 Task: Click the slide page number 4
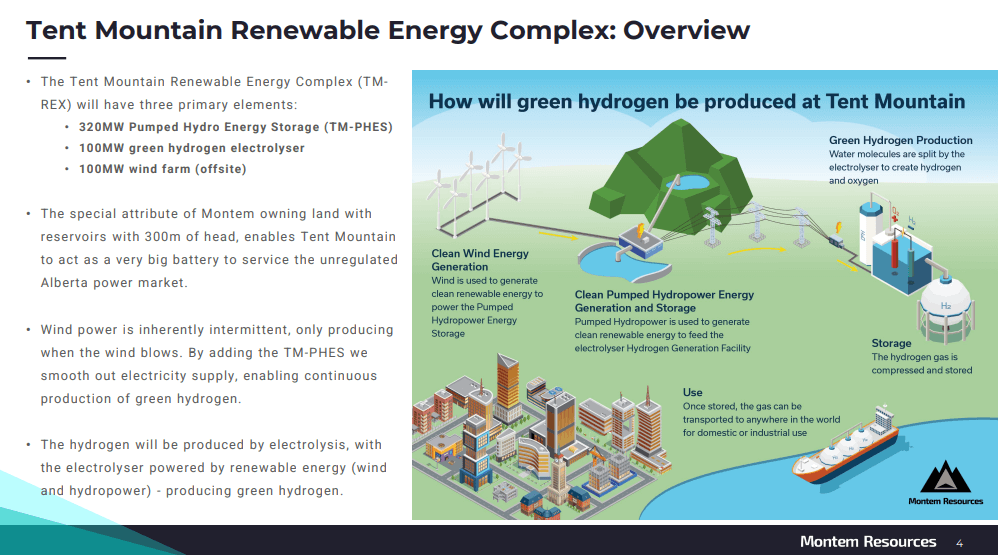coord(959,543)
